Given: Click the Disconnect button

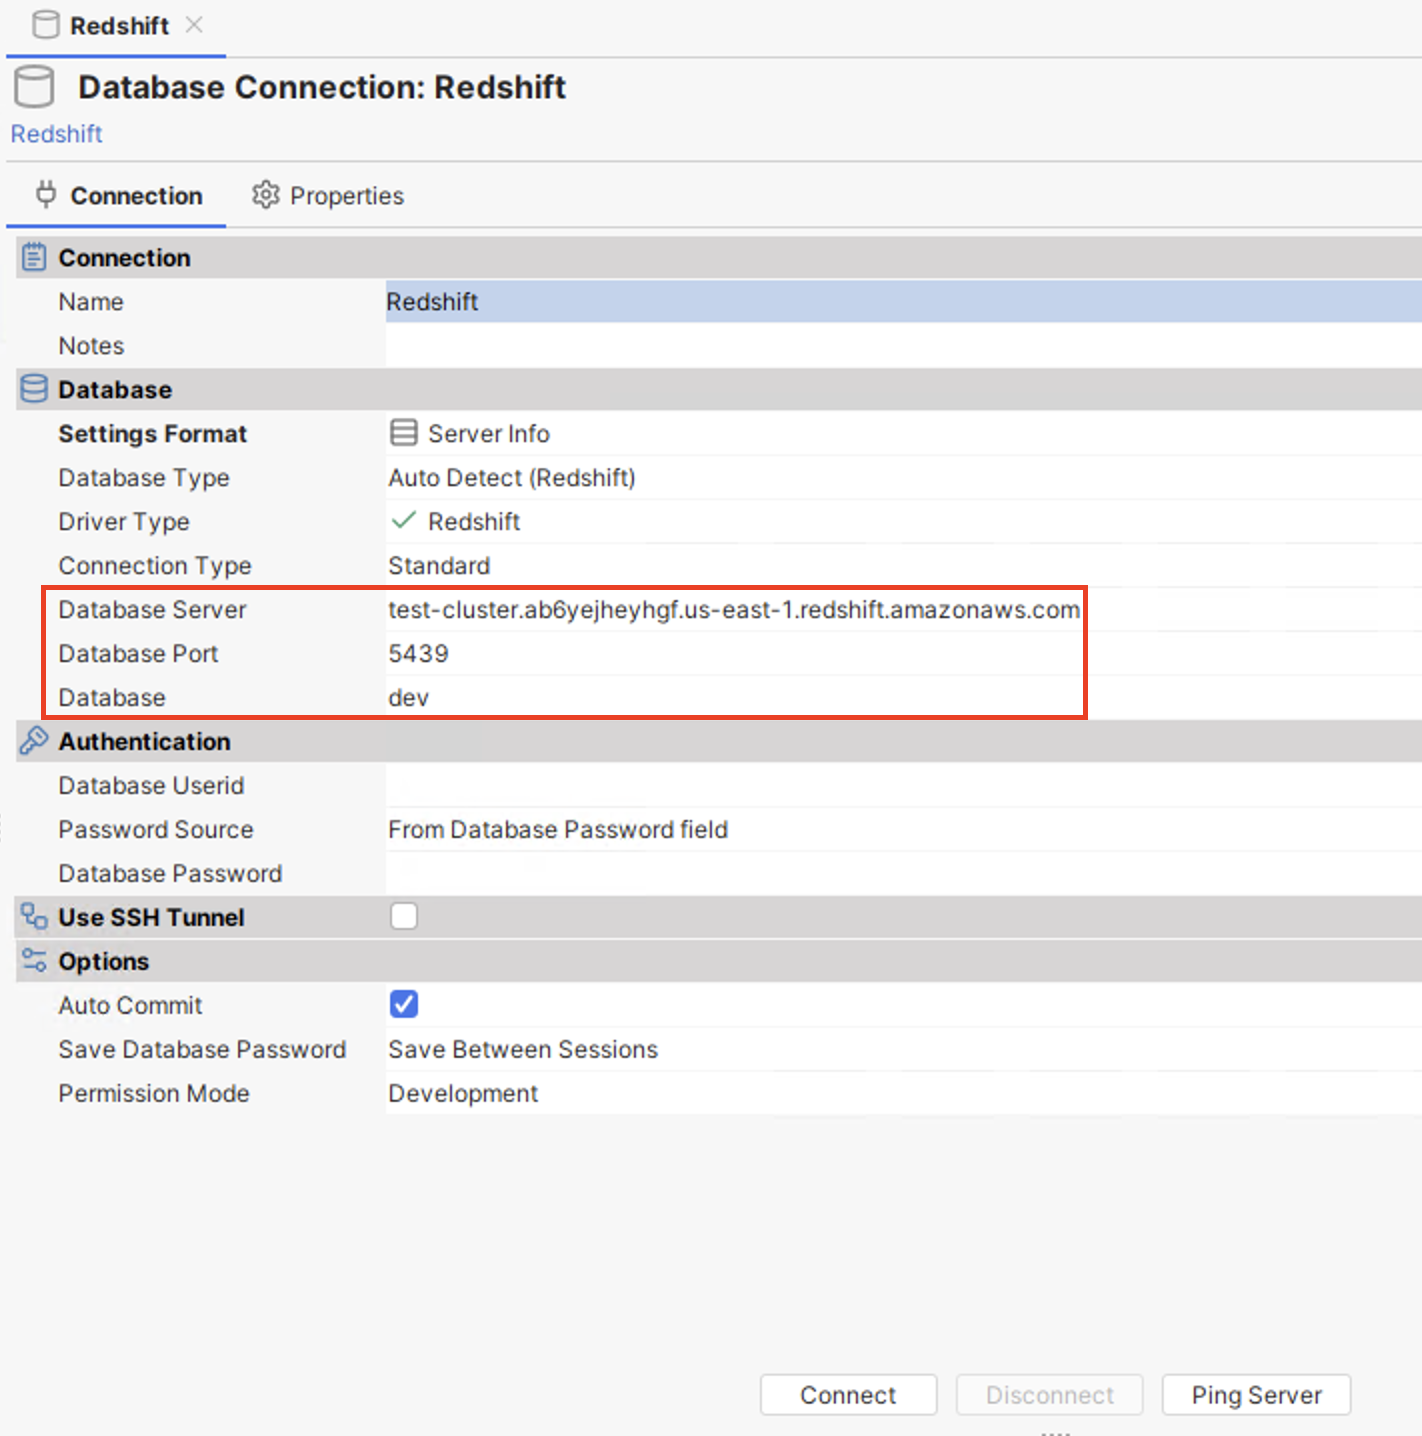Looking at the screenshot, I should [x=1049, y=1395].
